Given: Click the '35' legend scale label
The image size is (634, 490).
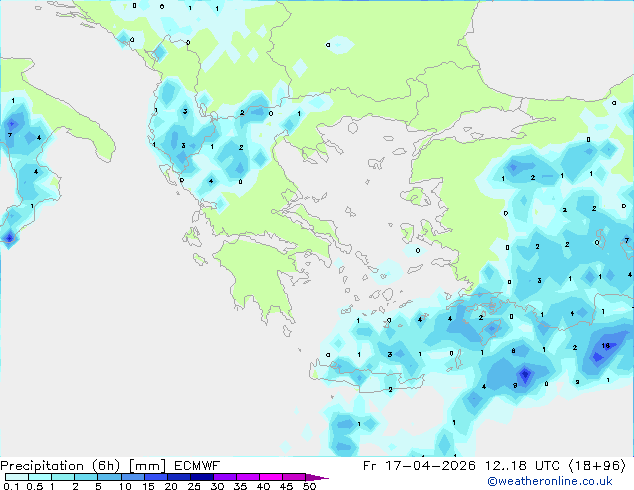Looking at the screenshot, I should pos(240,486).
